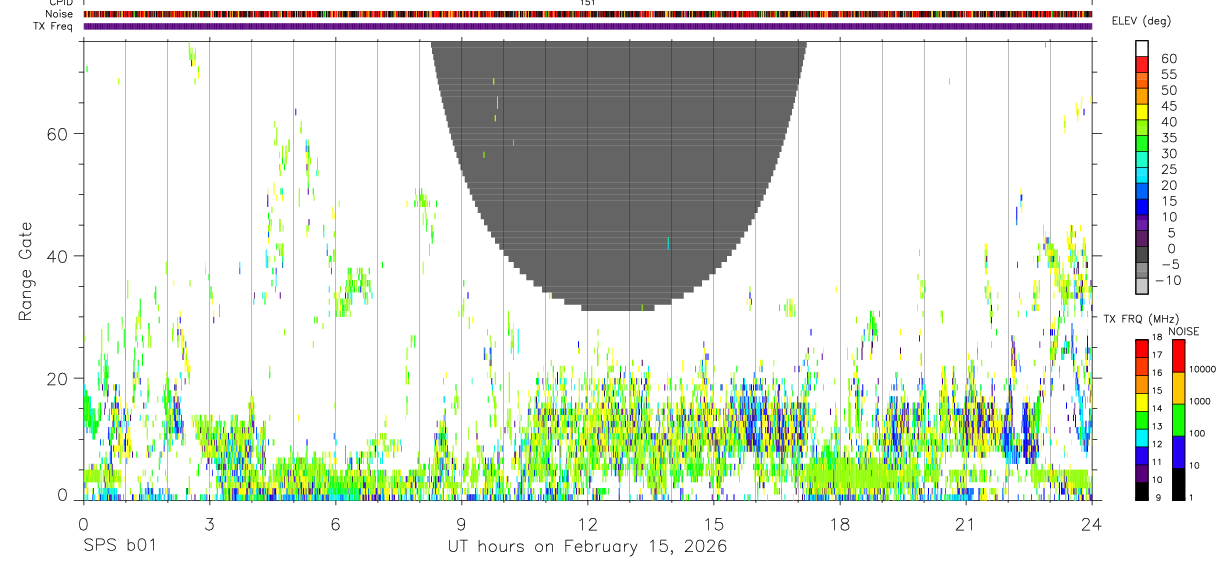Click the cyan swatch in the TX FRQ color bar

pos(1142,438)
